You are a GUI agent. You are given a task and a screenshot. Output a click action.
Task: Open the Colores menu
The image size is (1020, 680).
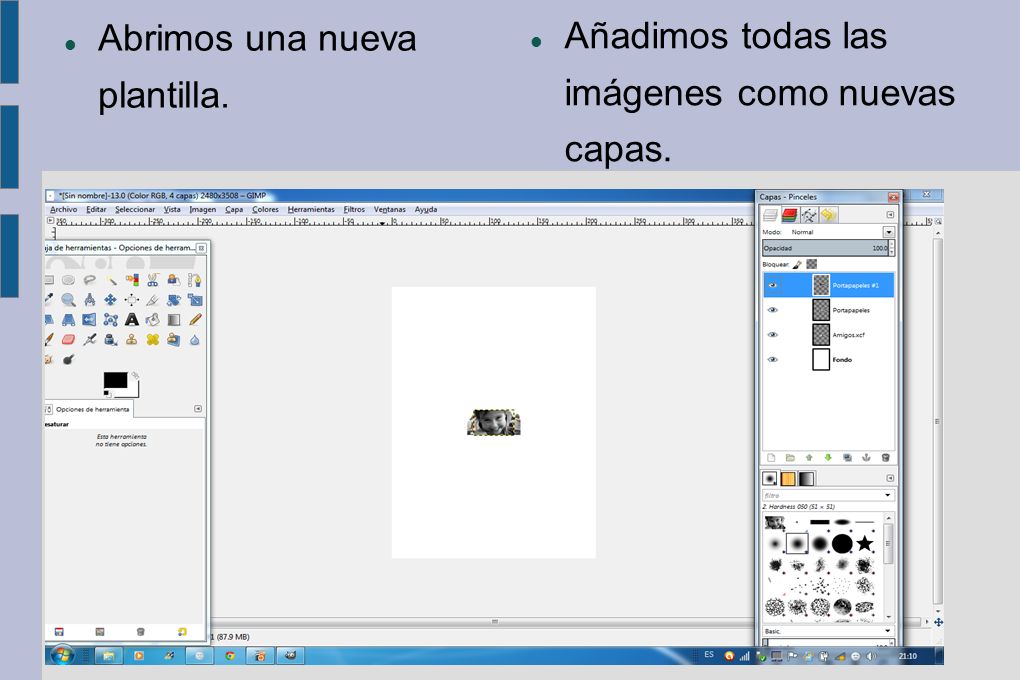(x=265, y=210)
